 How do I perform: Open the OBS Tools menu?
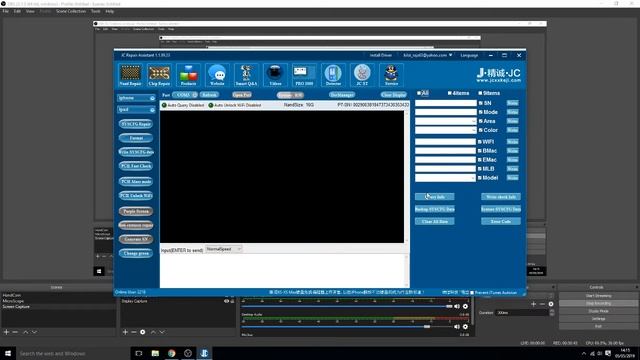pos(96,11)
